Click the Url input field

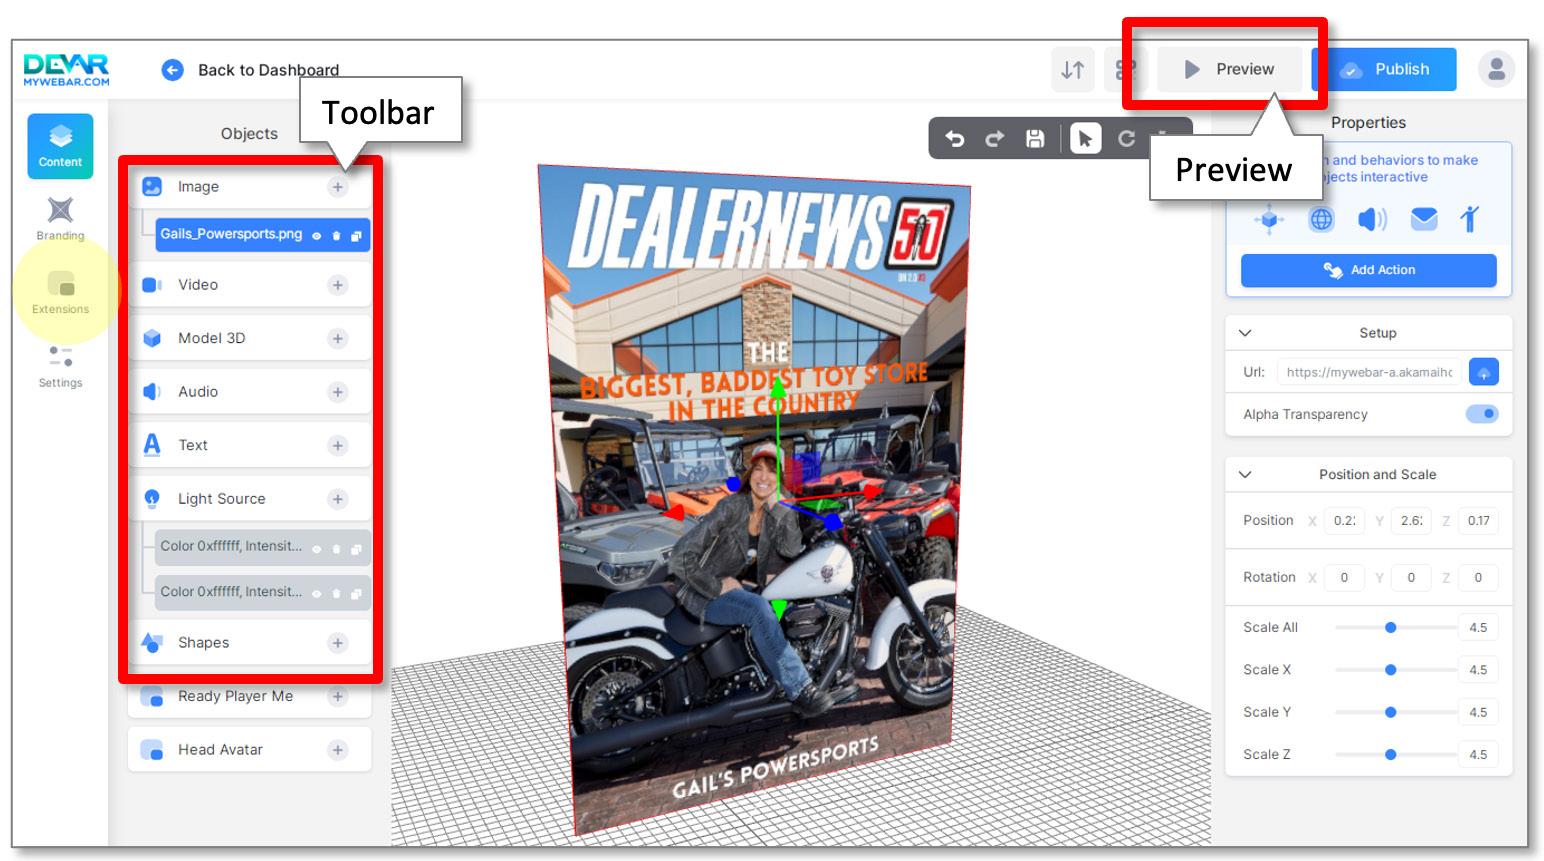click(1369, 372)
